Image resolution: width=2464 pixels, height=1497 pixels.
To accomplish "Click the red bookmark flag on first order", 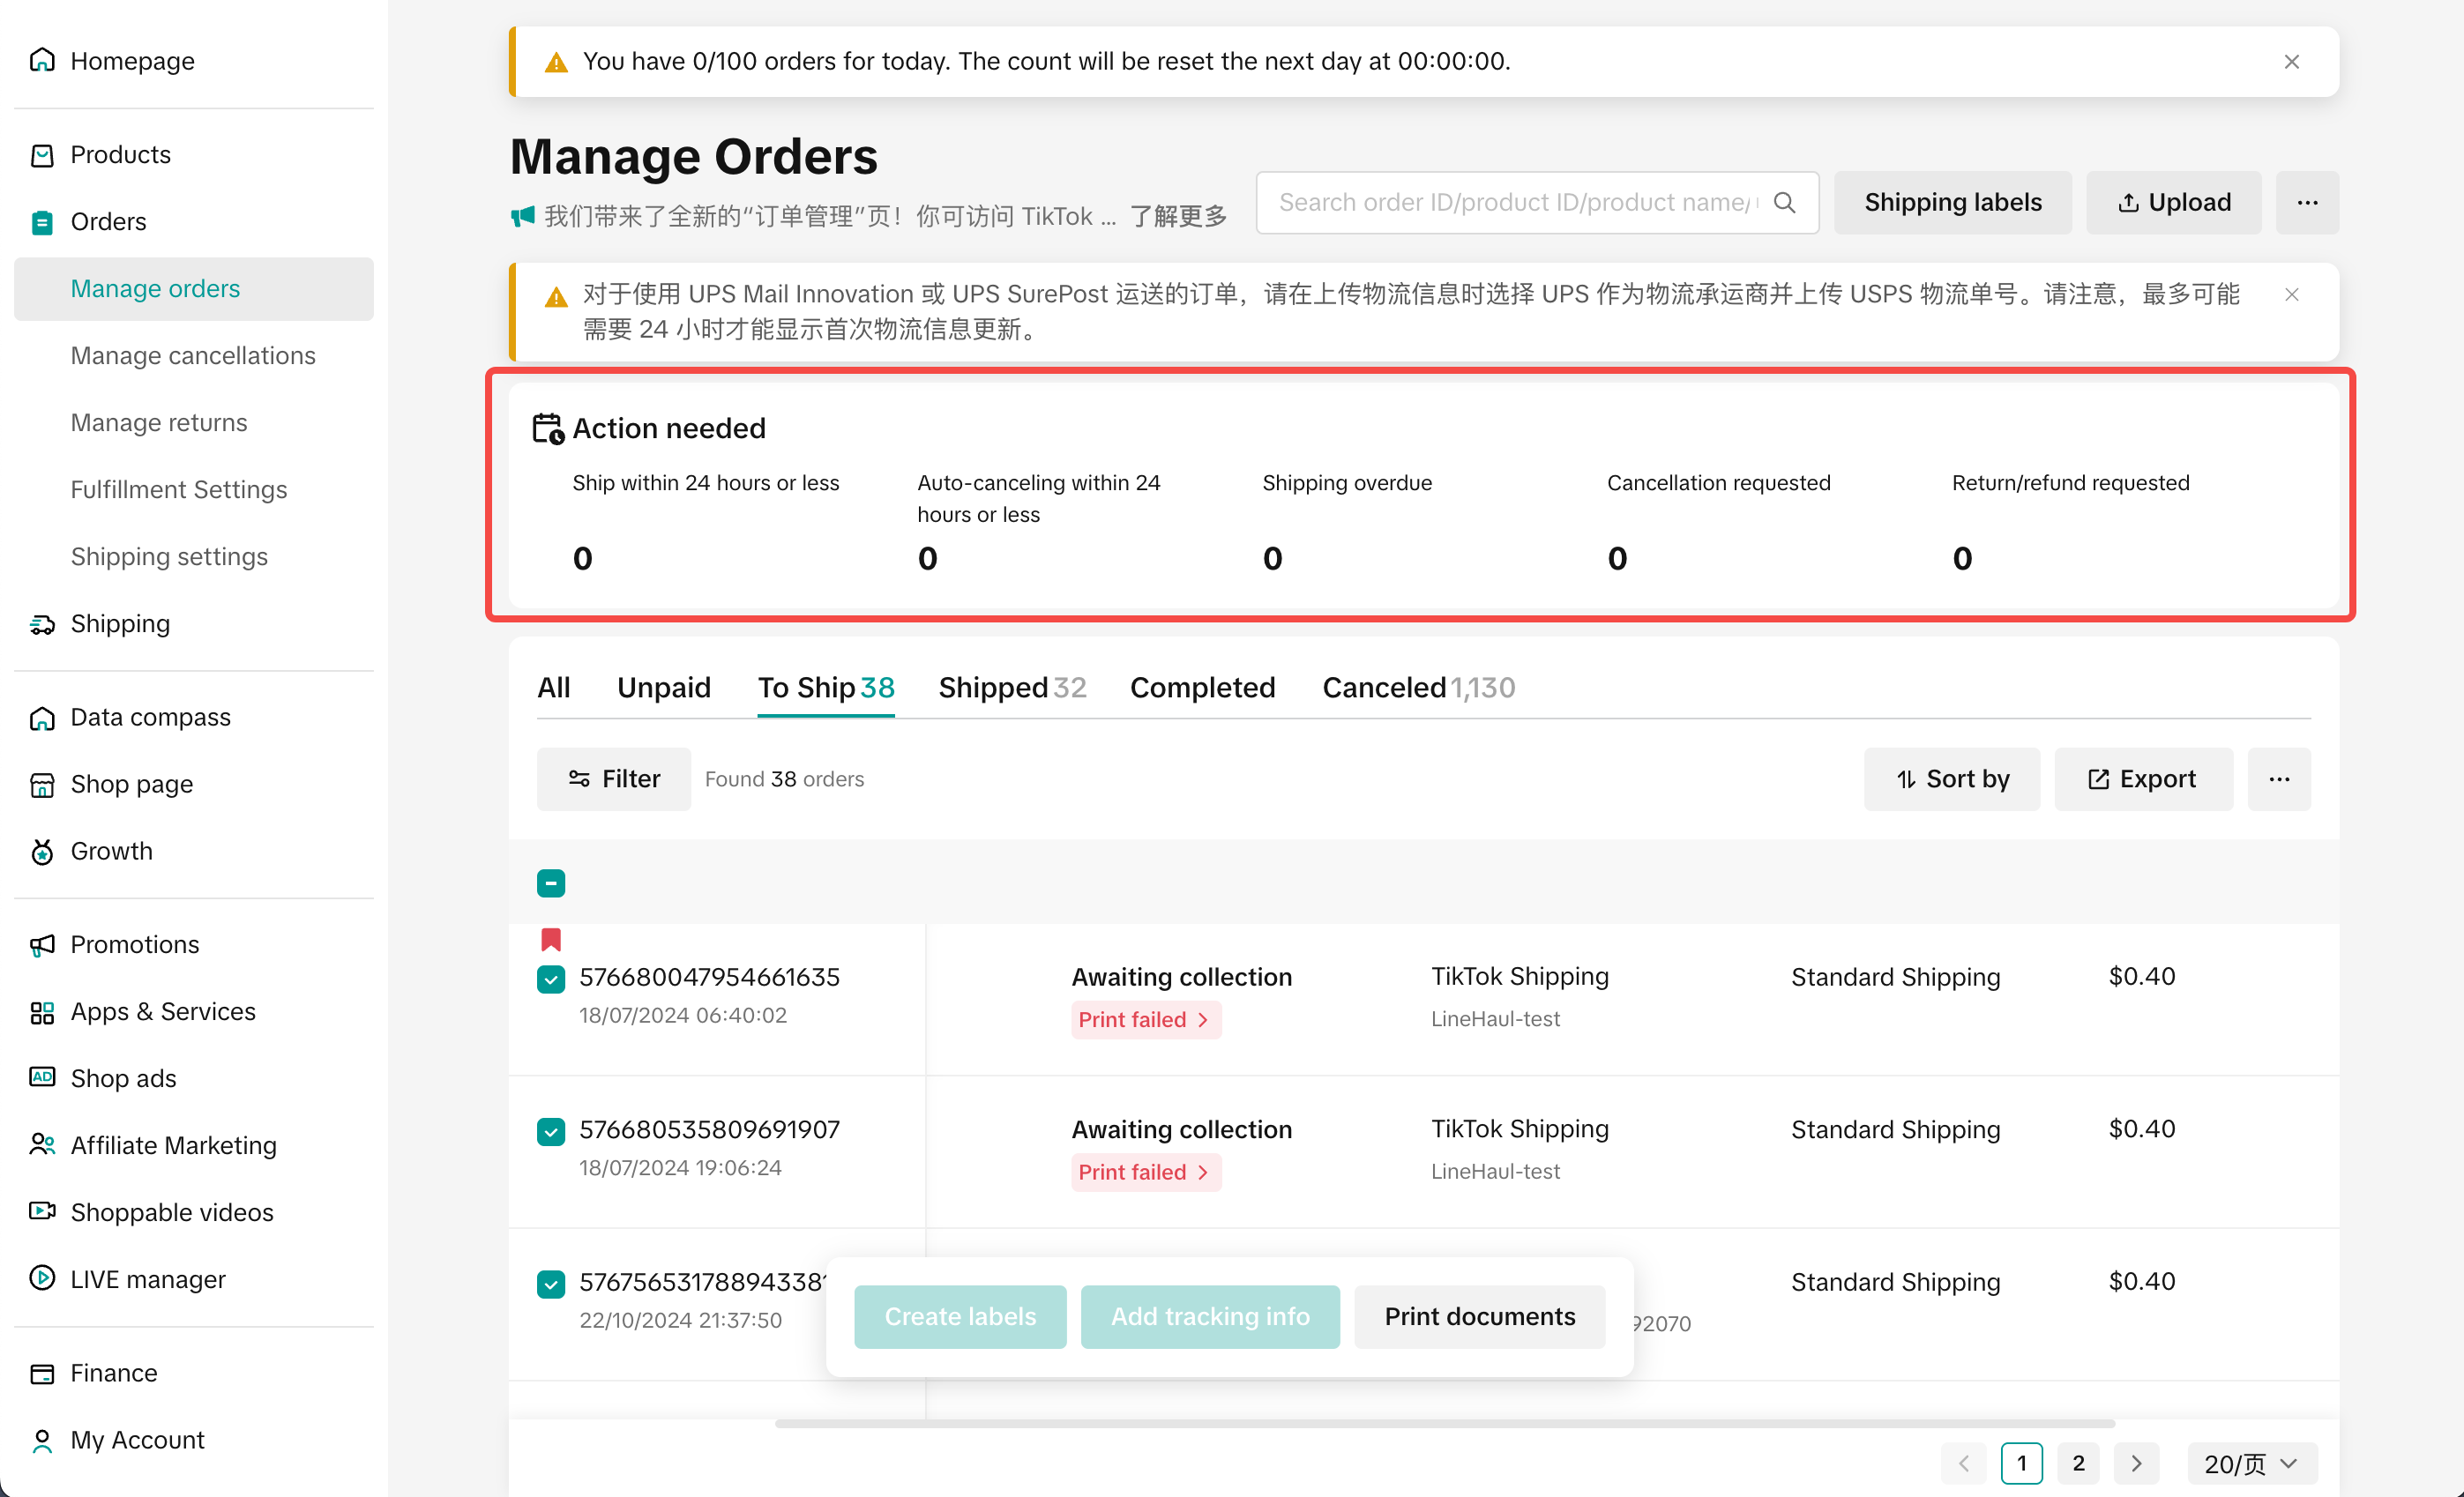I will (x=551, y=939).
